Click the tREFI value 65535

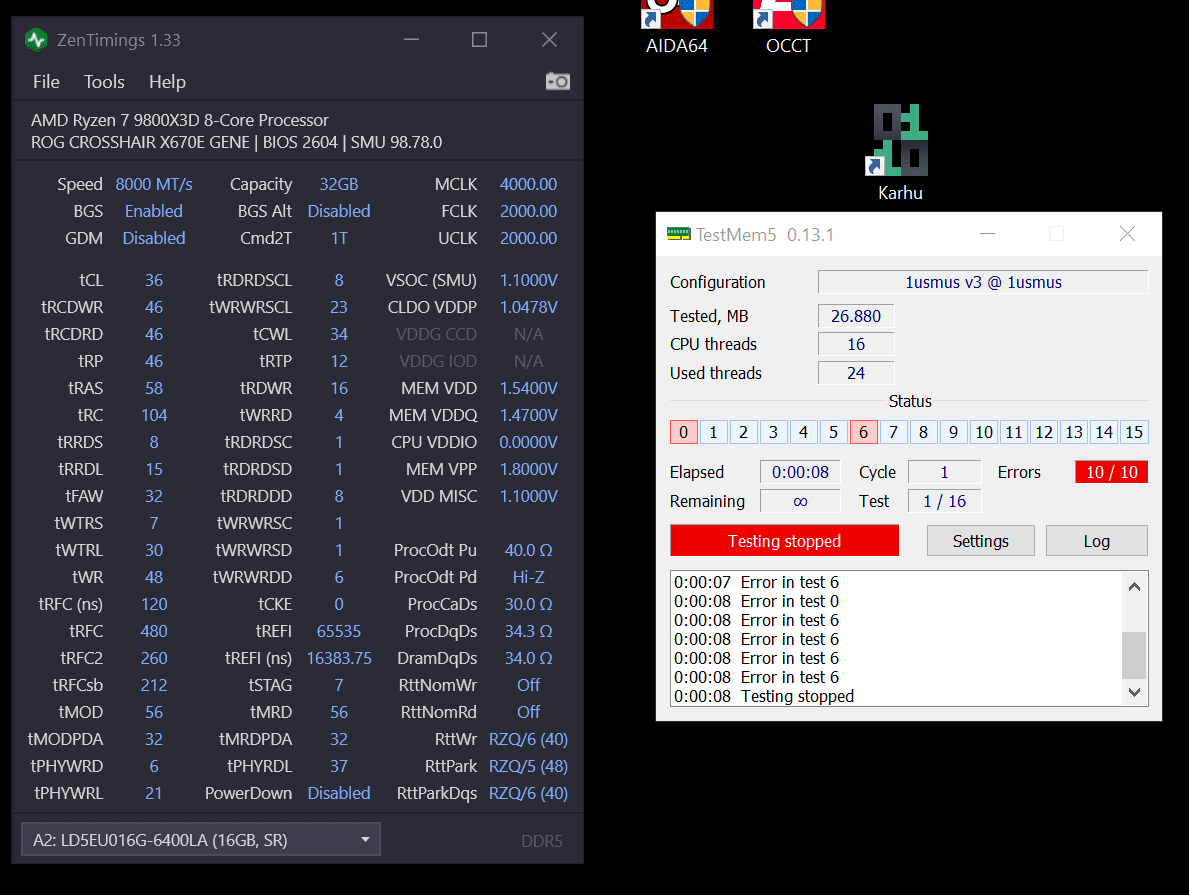pos(339,631)
